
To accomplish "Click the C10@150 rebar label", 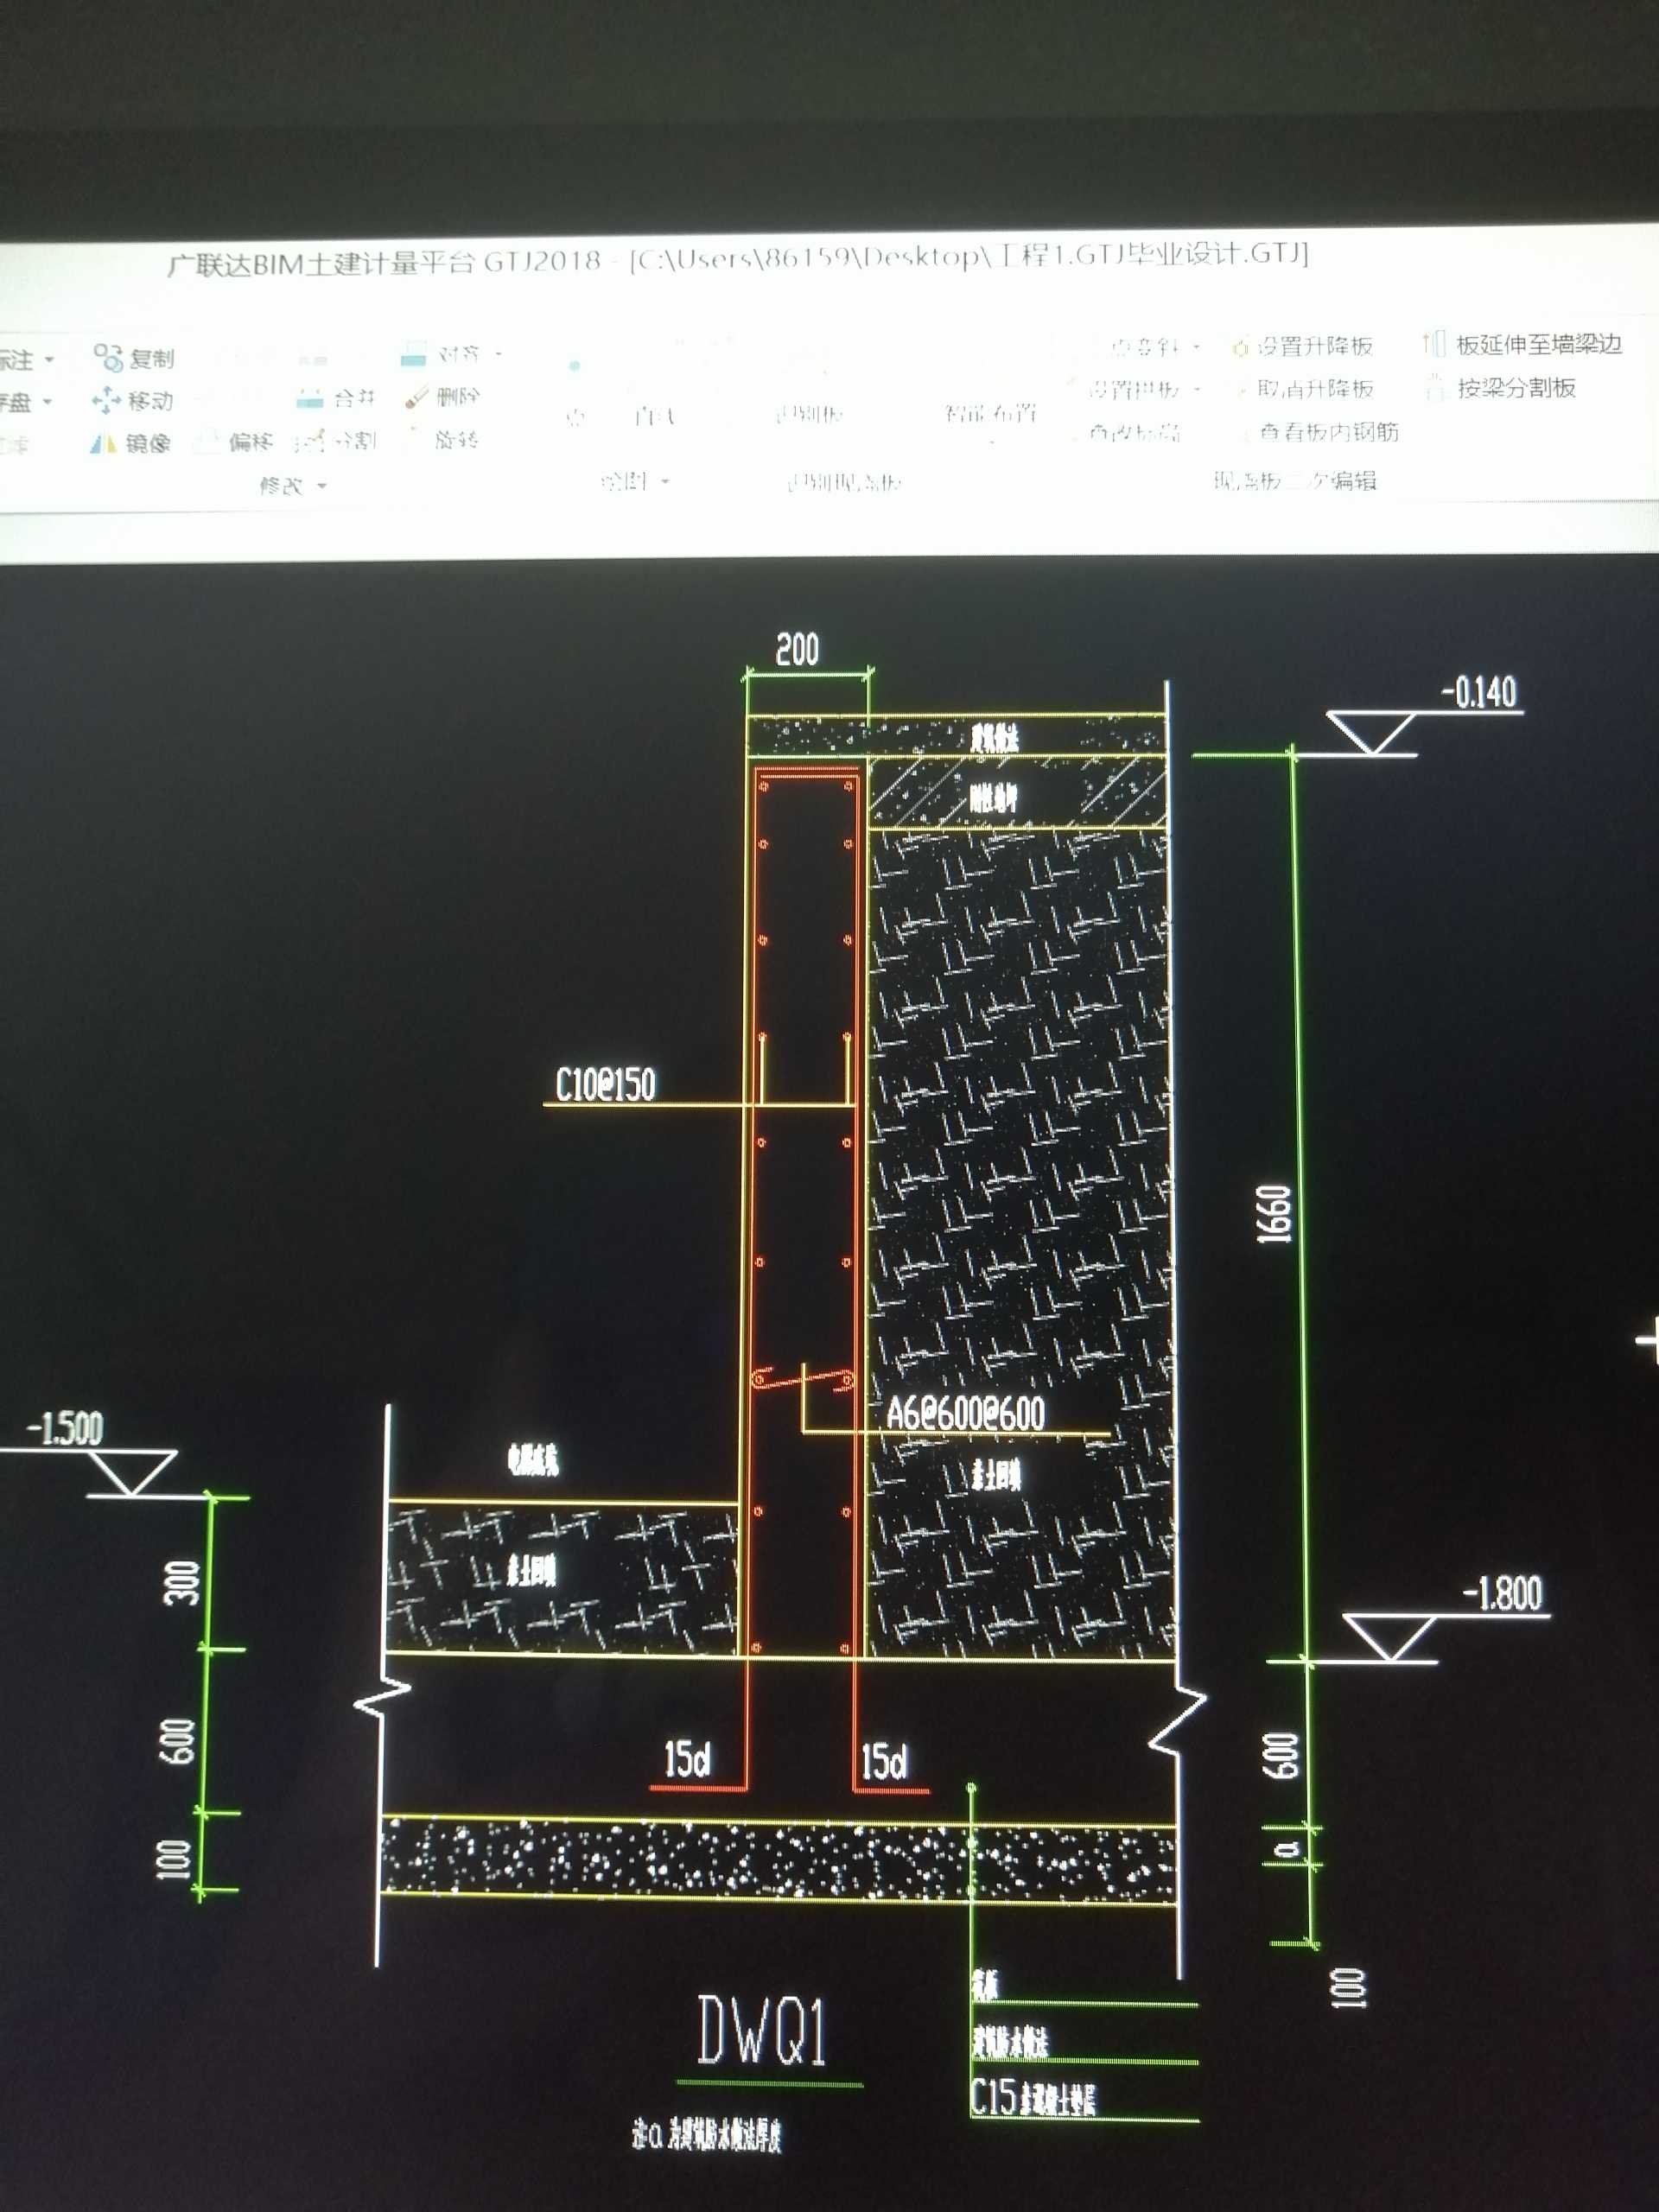I will coord(606,1084).
